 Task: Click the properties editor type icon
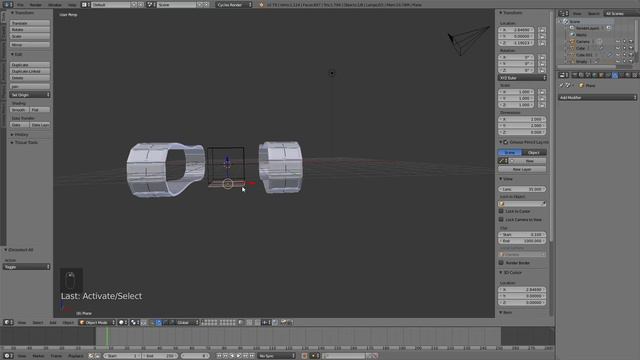click(x=564, y=75)
